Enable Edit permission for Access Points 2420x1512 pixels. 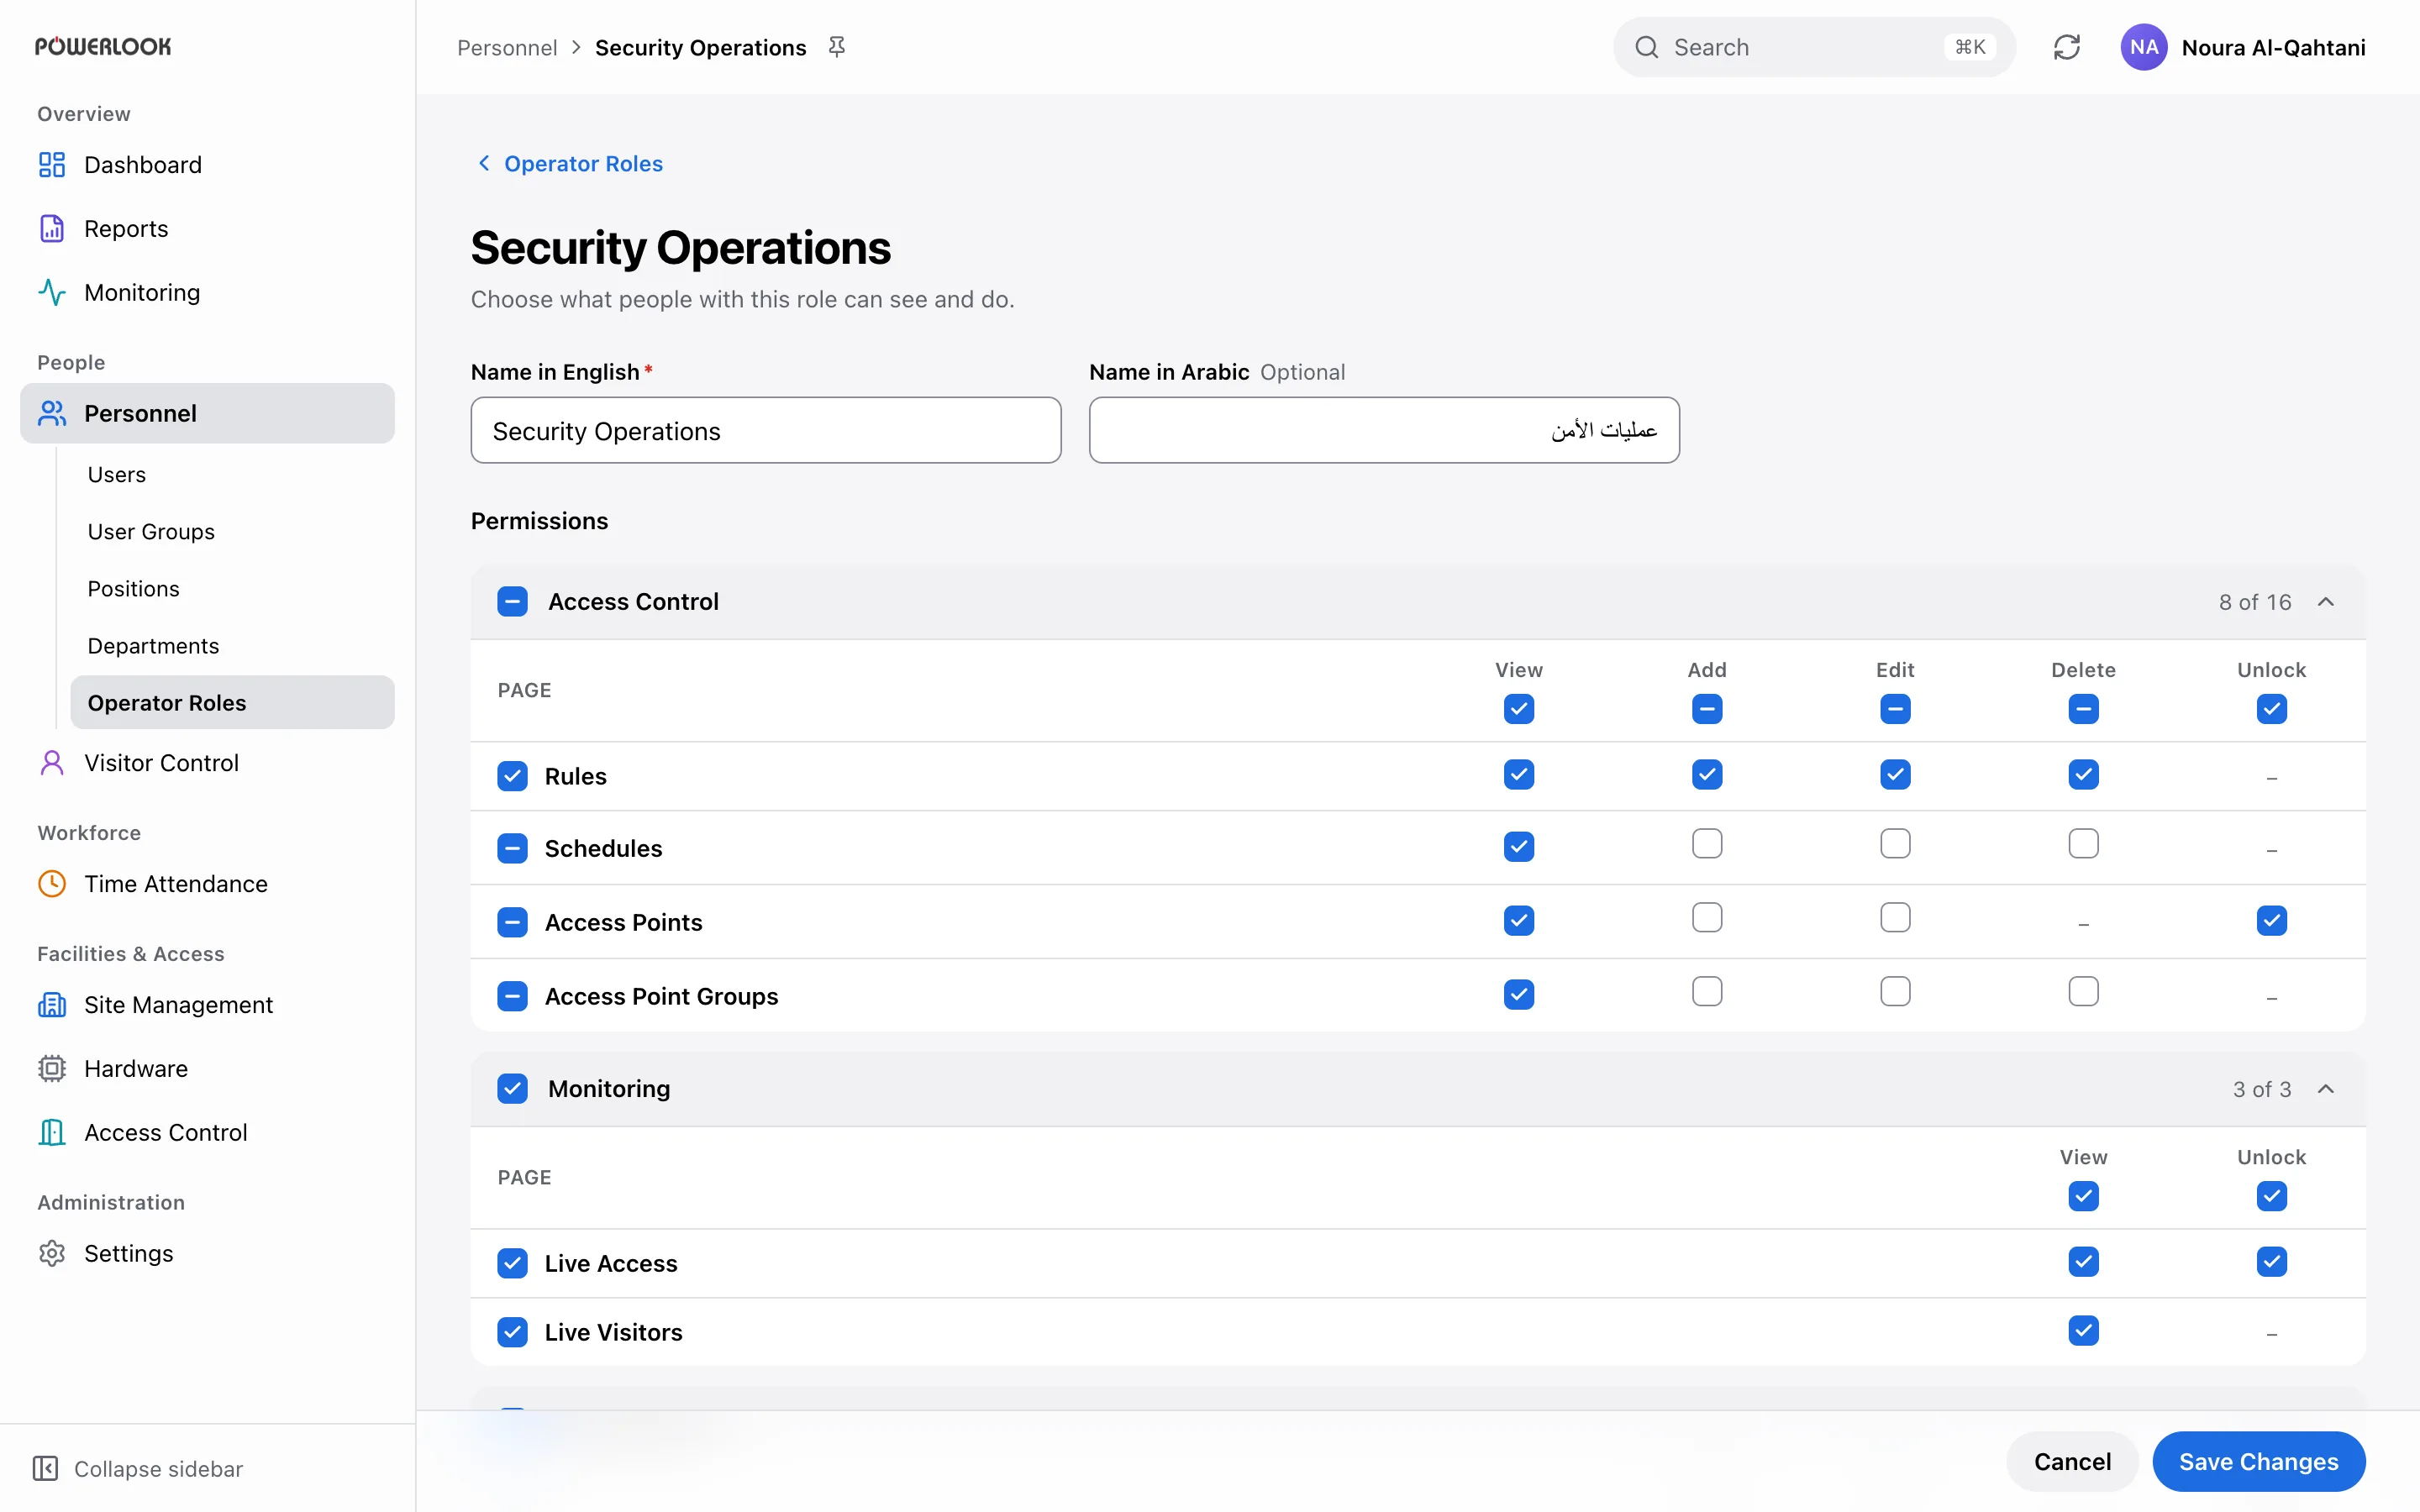pos(1895,918)
